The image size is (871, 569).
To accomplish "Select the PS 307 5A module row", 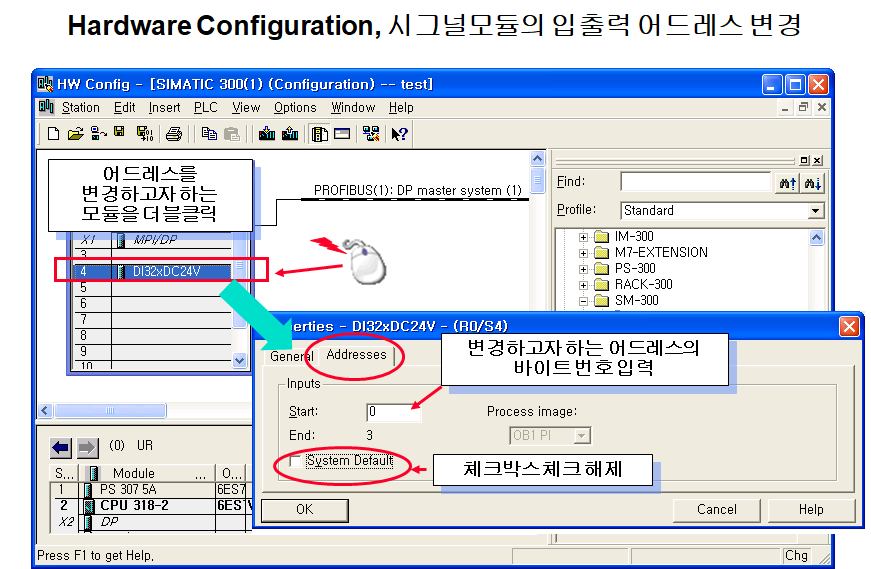I will click(151, 490).
